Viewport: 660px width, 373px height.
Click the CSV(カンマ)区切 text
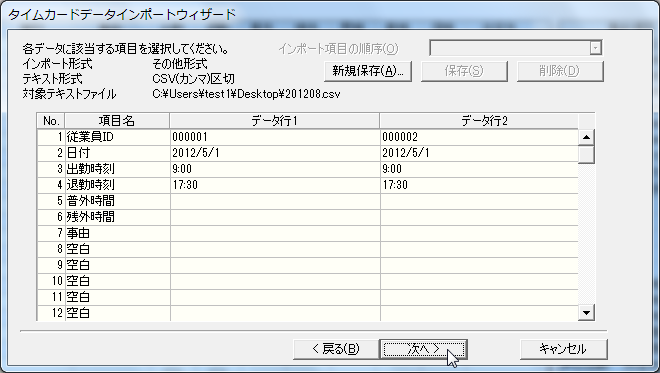pyautogui.click(x=193, y=79)
